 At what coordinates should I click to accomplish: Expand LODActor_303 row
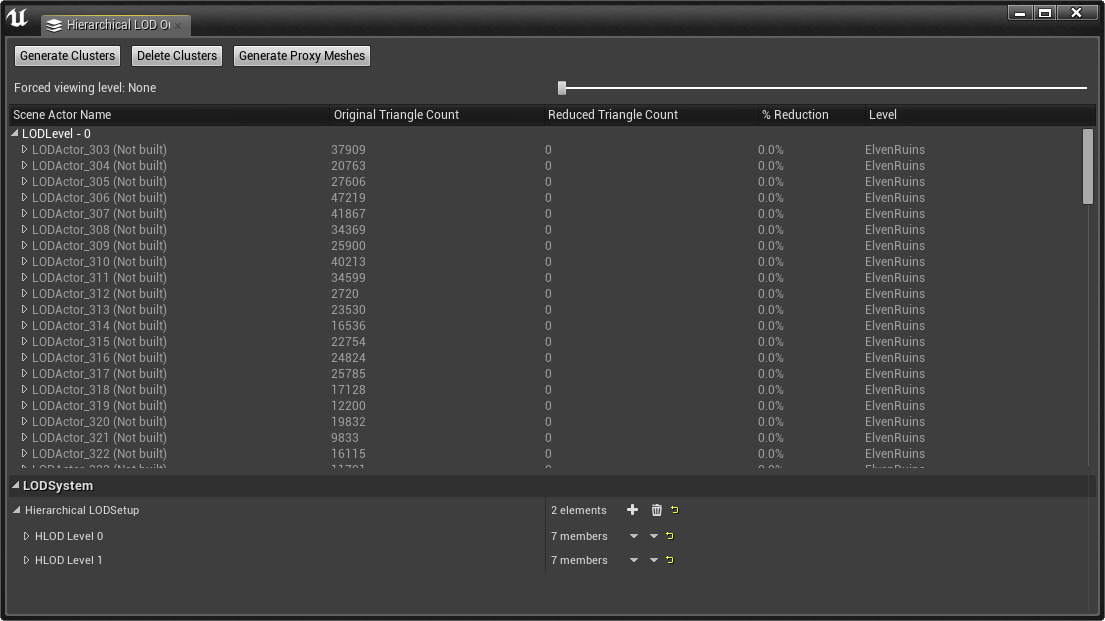tap(25, 149)
